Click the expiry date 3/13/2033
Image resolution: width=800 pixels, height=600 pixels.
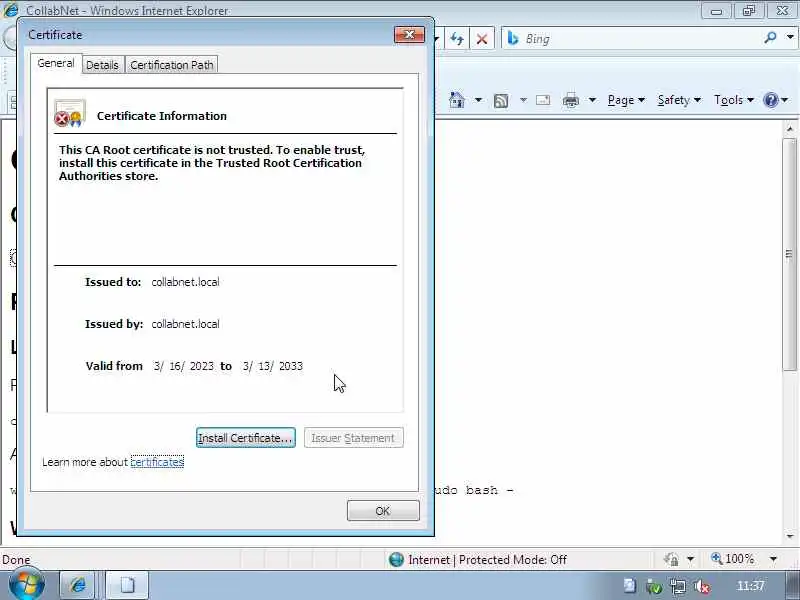tap(273, 366)
